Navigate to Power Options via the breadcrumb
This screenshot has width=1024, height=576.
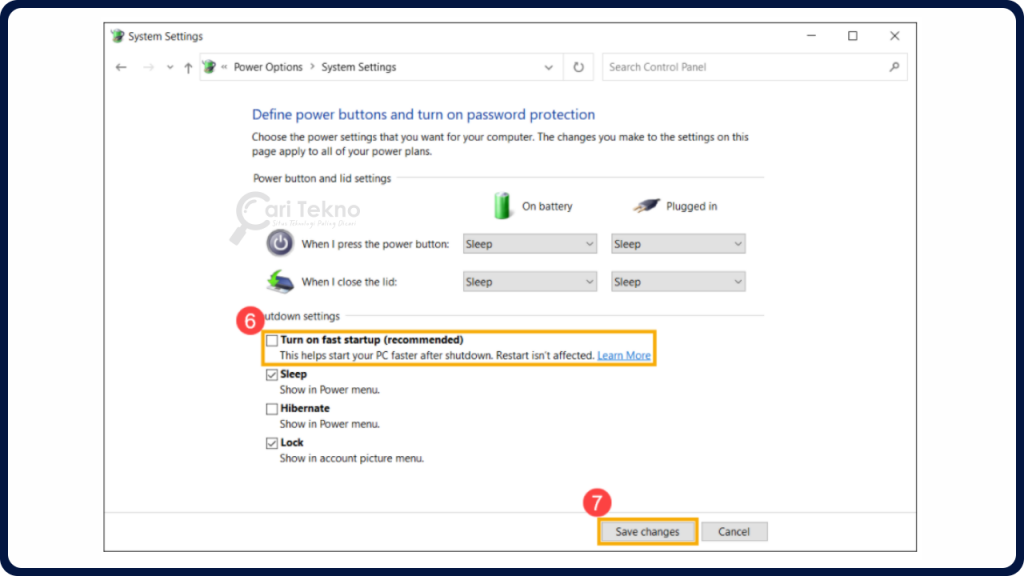click(x=269, y=66)
